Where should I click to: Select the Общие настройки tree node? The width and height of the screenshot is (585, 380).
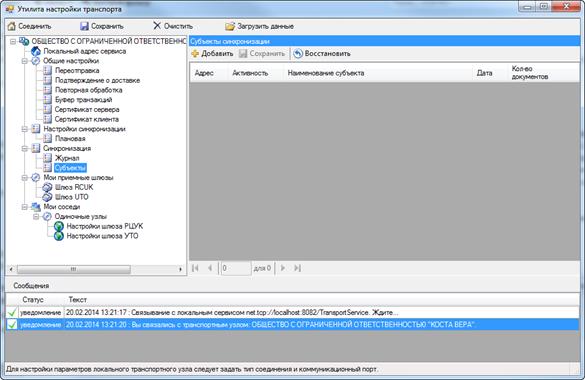[x=71, y=61]
